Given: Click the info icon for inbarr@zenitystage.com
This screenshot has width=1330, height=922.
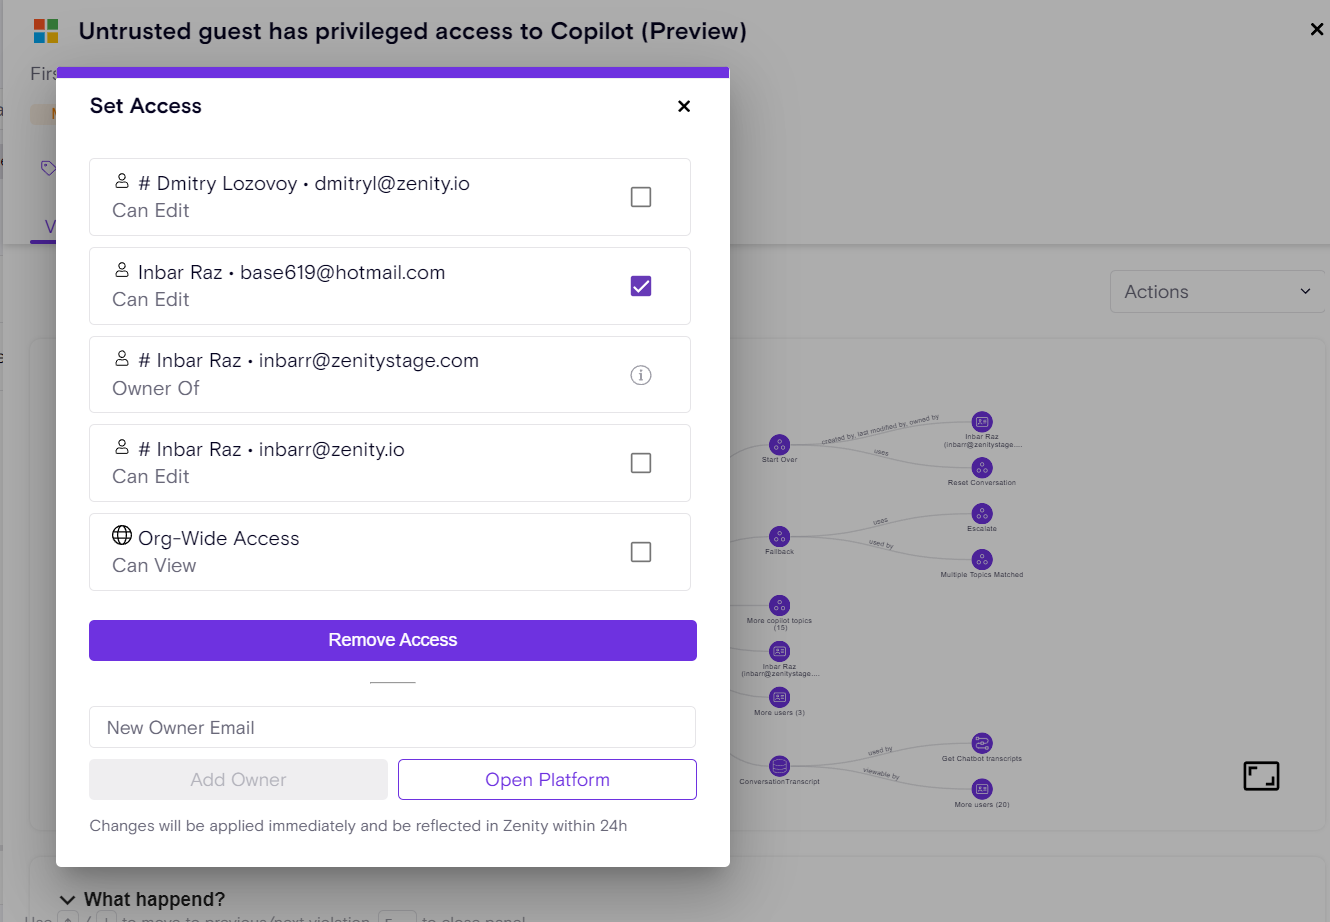Looking at the screenshot, I should [641, 375].
